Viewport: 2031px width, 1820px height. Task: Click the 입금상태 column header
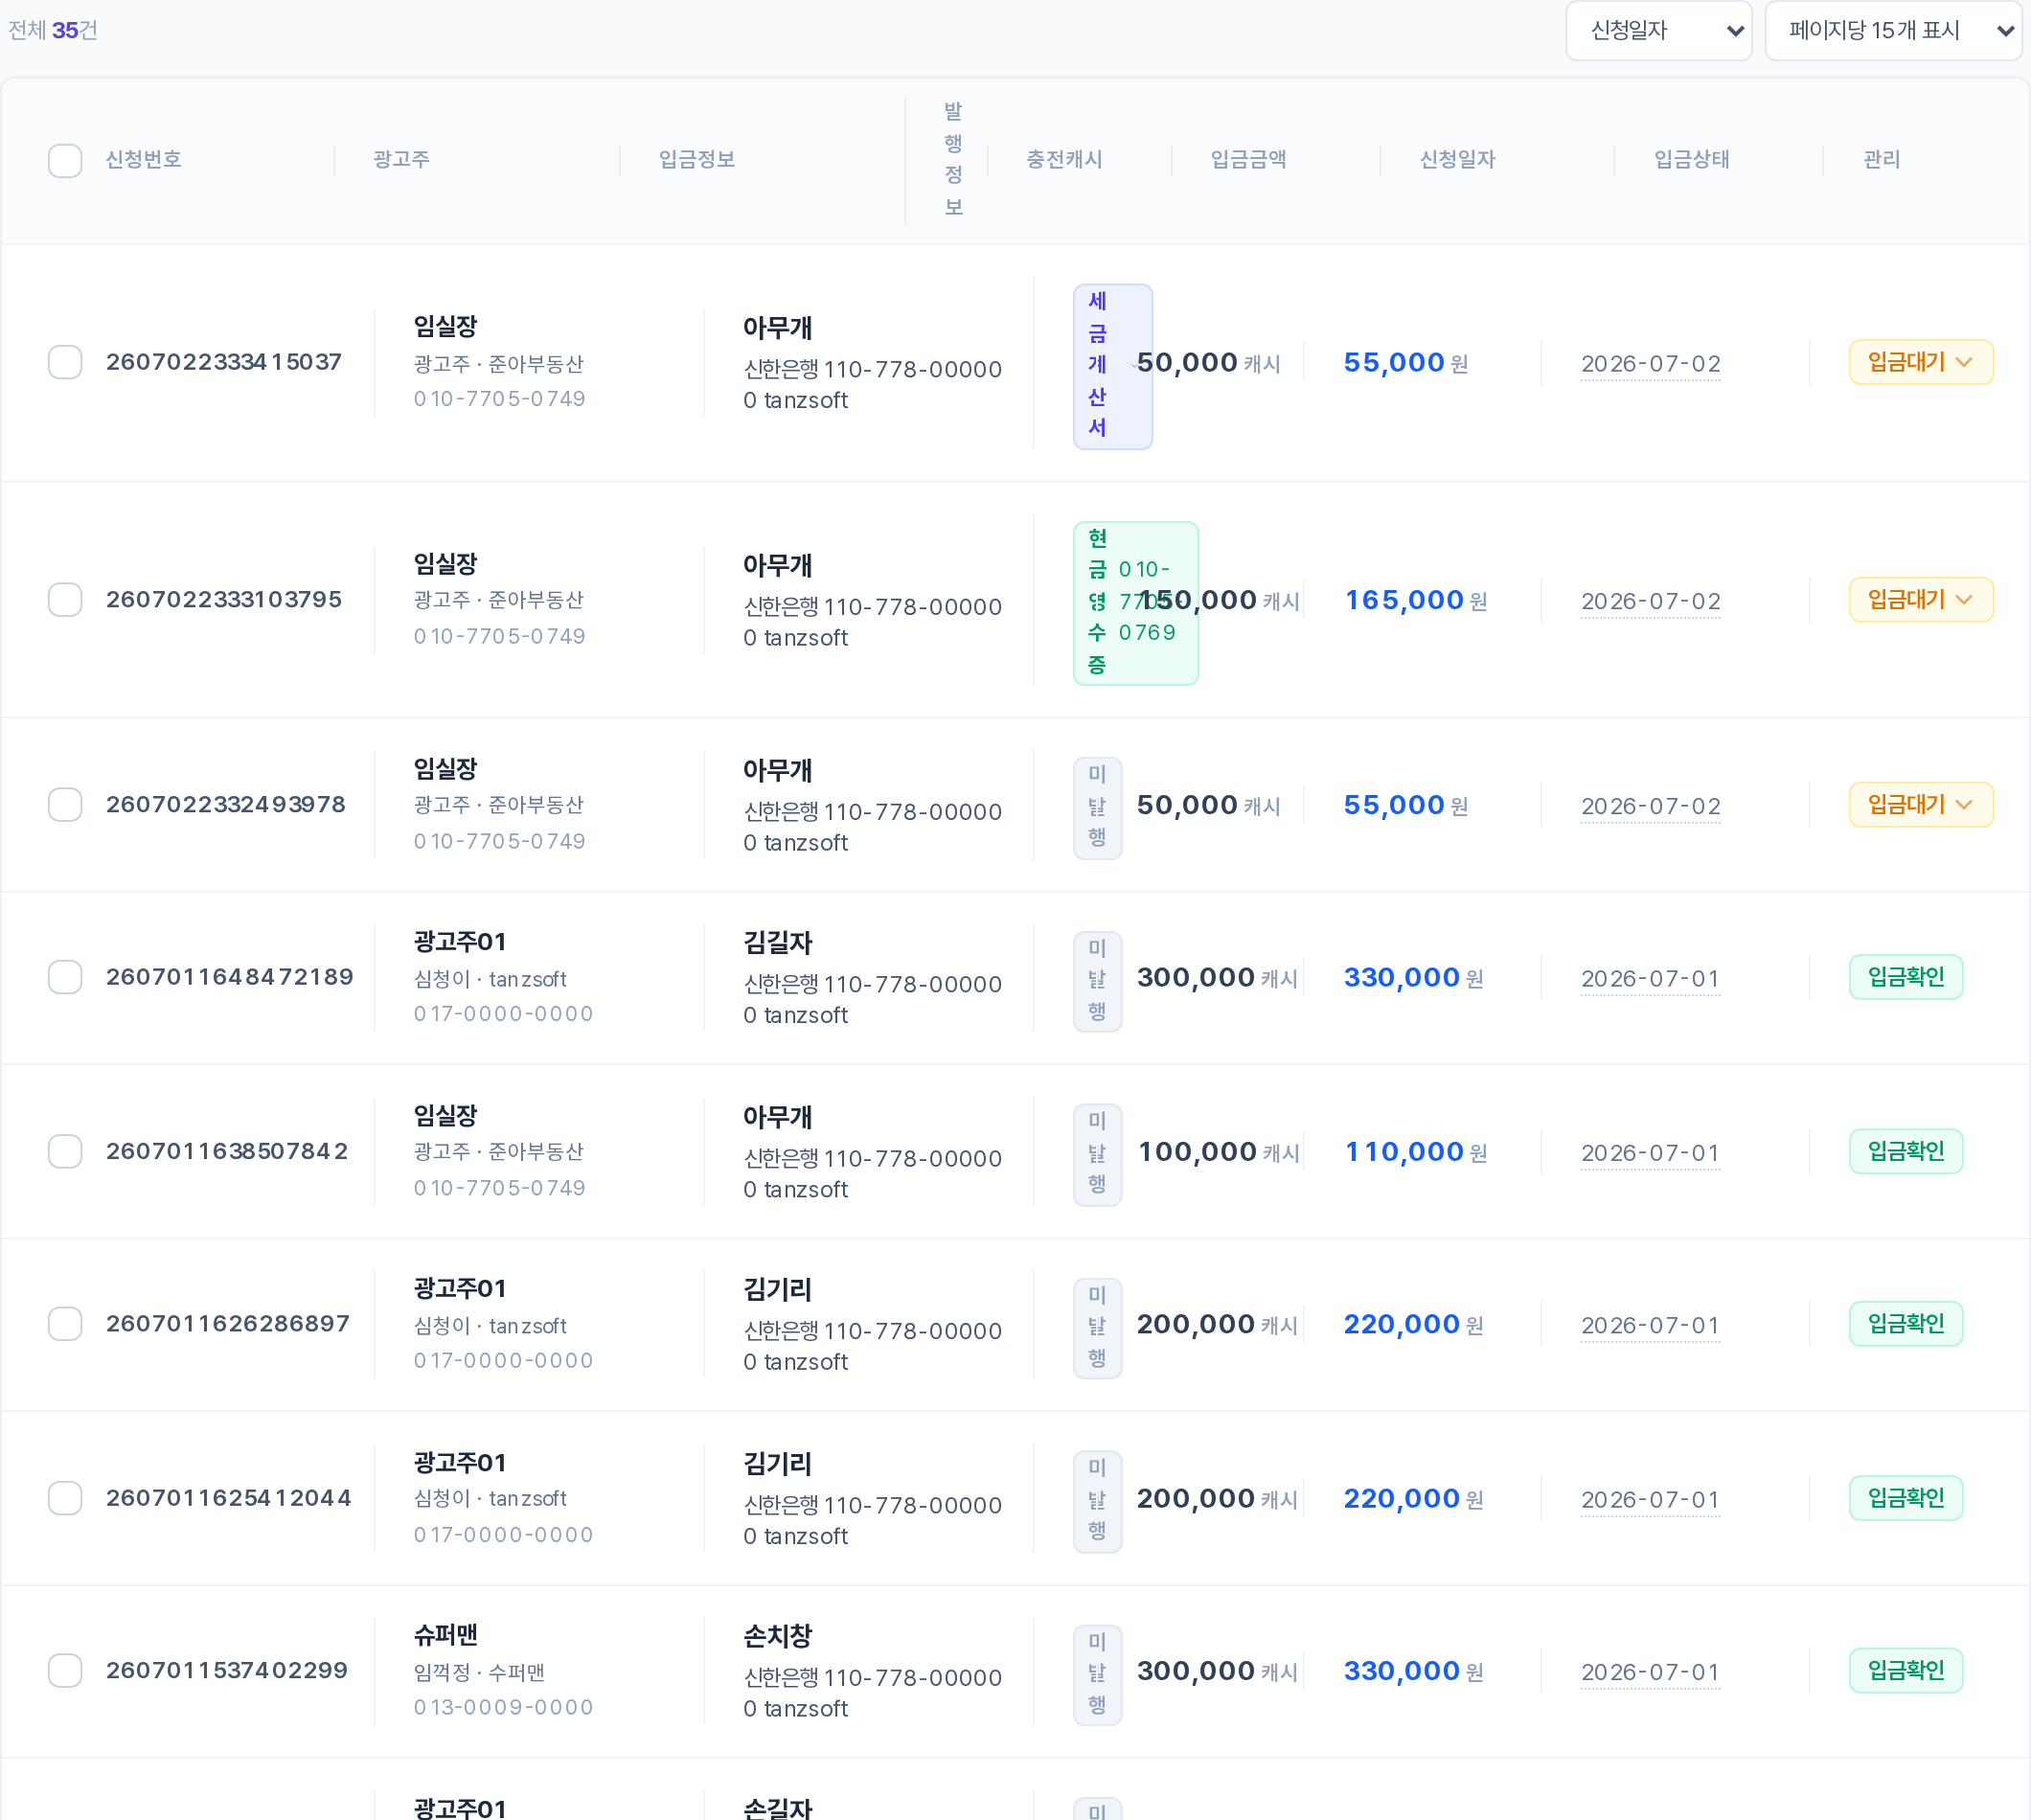[x=1692, y=160]
